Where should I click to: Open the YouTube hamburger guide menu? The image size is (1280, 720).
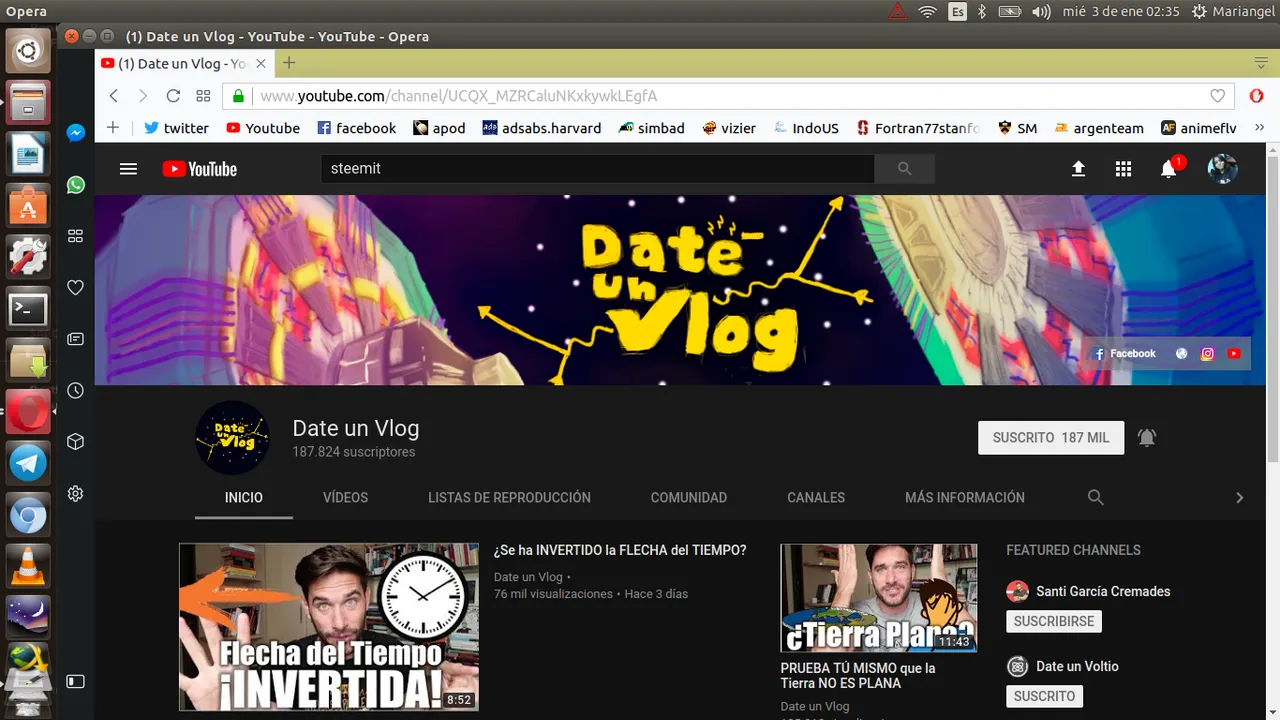128,169
